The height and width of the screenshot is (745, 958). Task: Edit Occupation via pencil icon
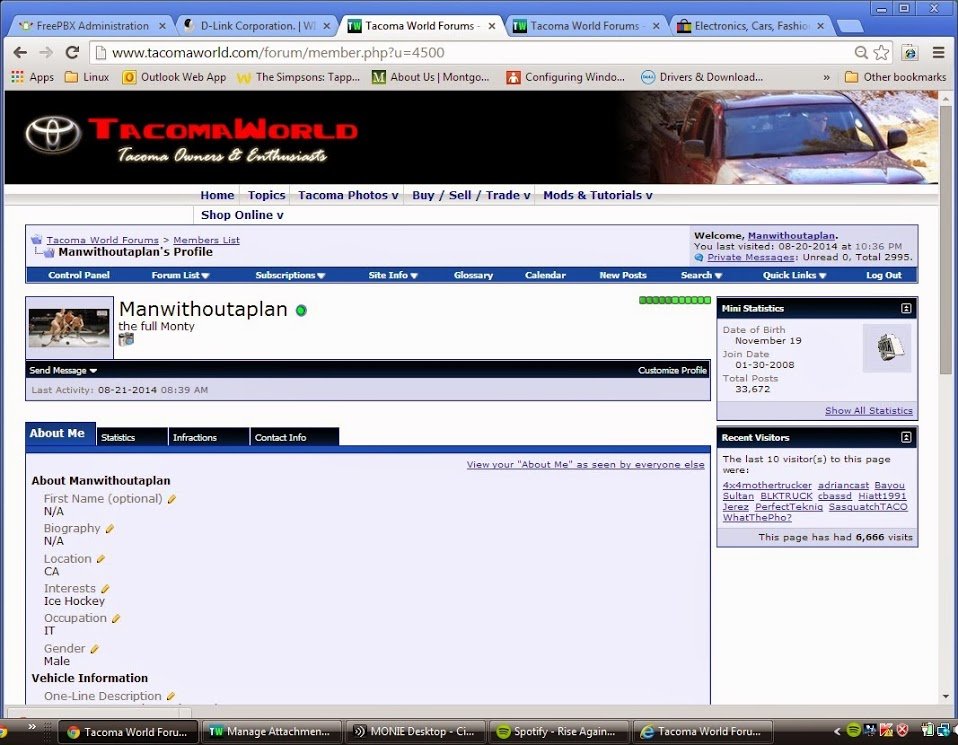coord(116,618)
